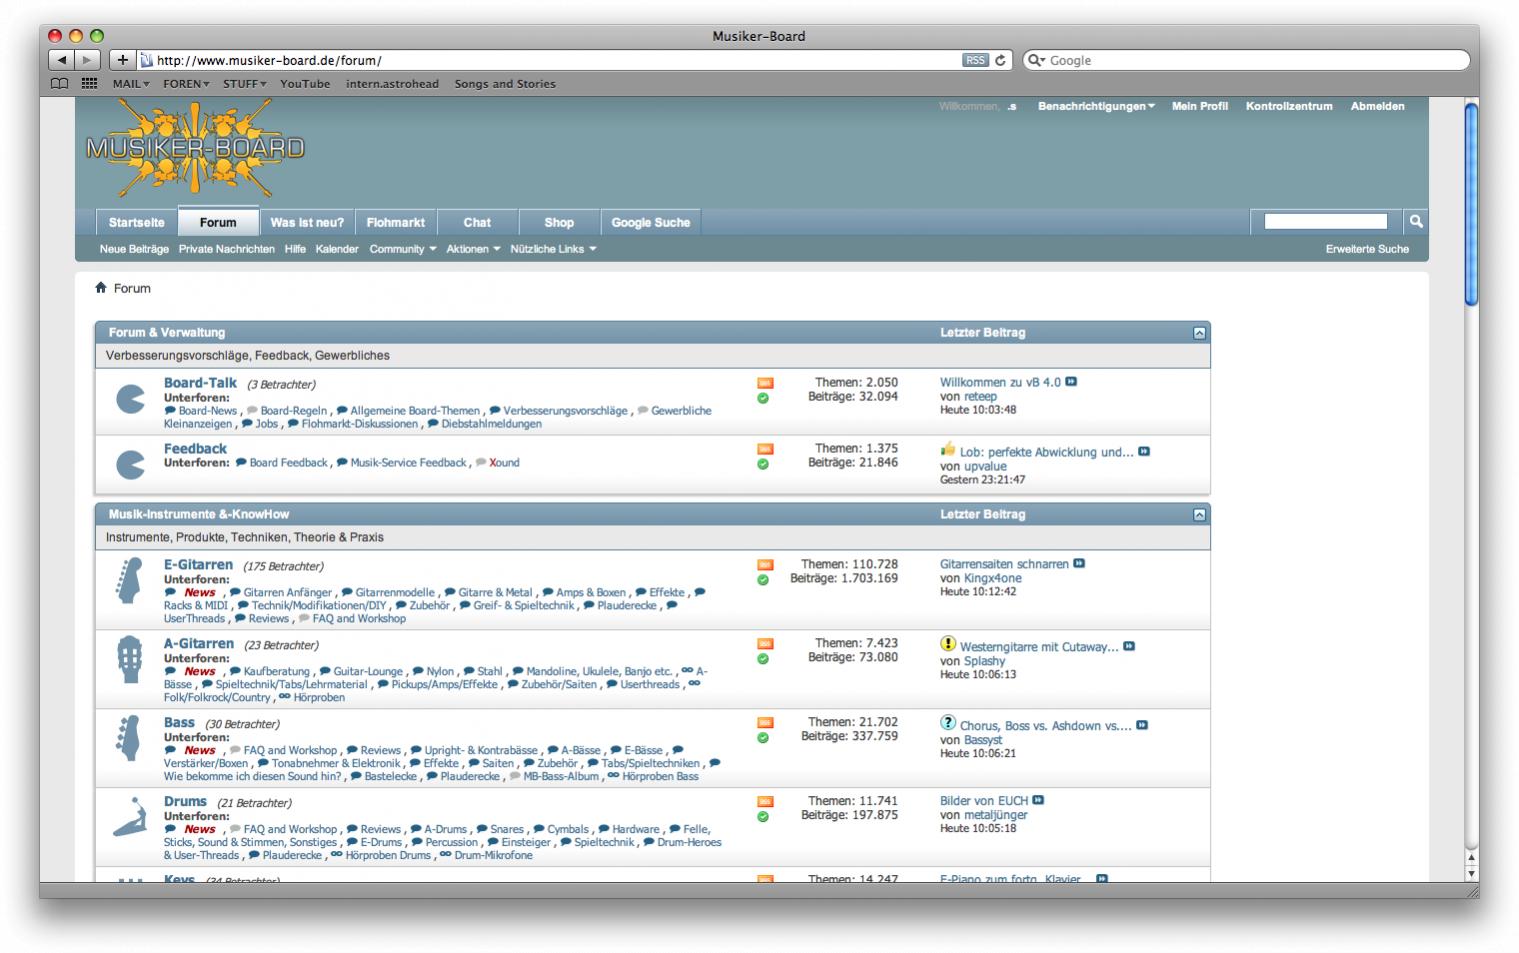Select the Forum tab

coord(218,222)
